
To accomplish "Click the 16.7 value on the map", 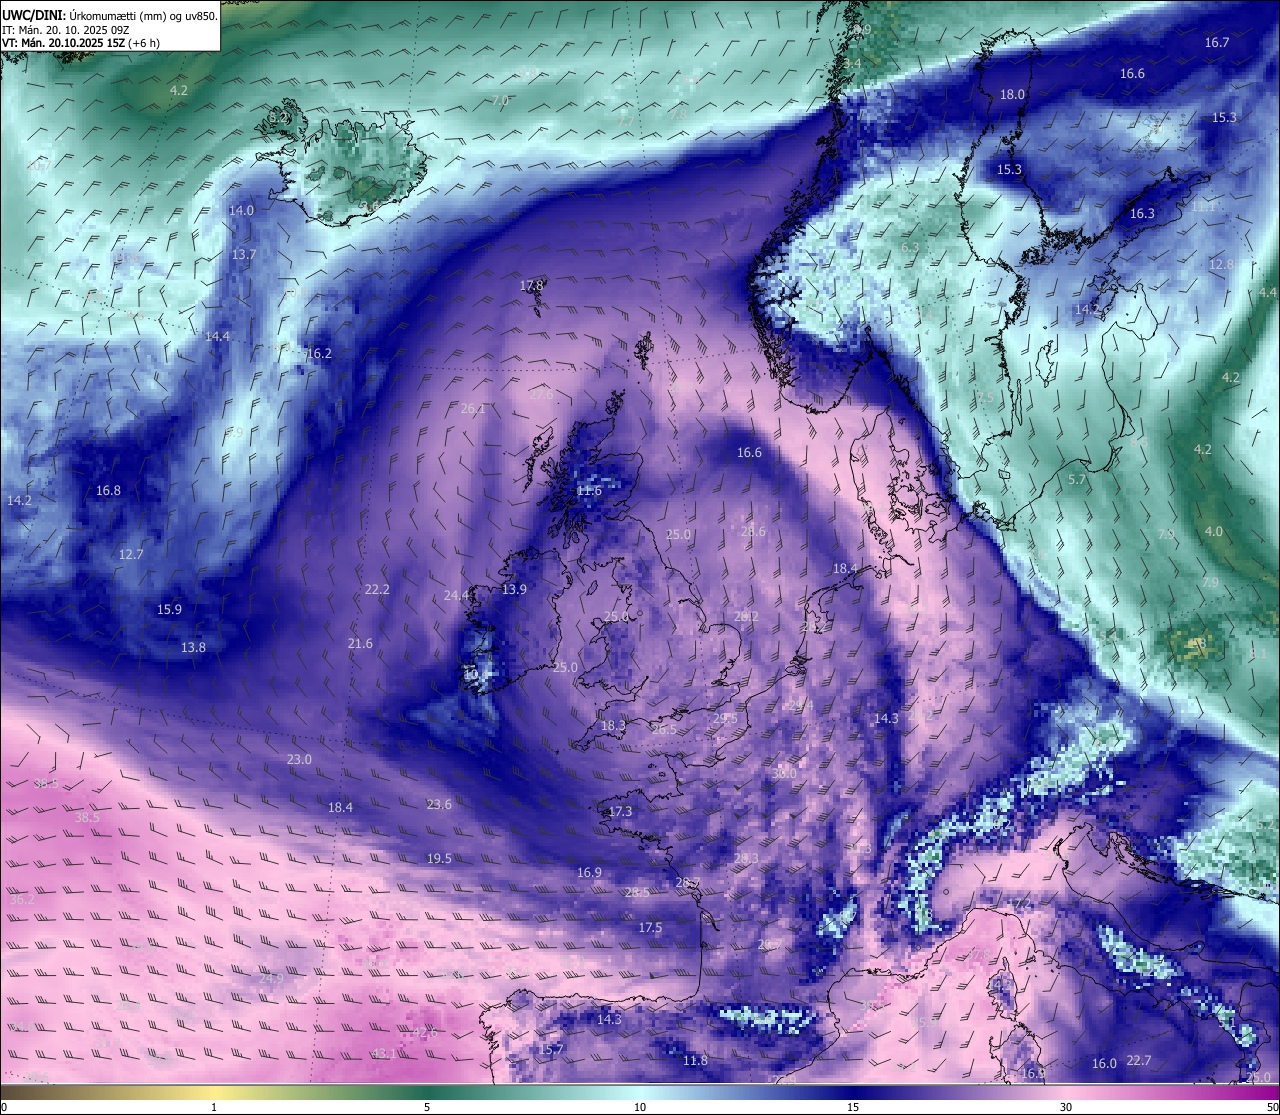I will pos(1217,42).
